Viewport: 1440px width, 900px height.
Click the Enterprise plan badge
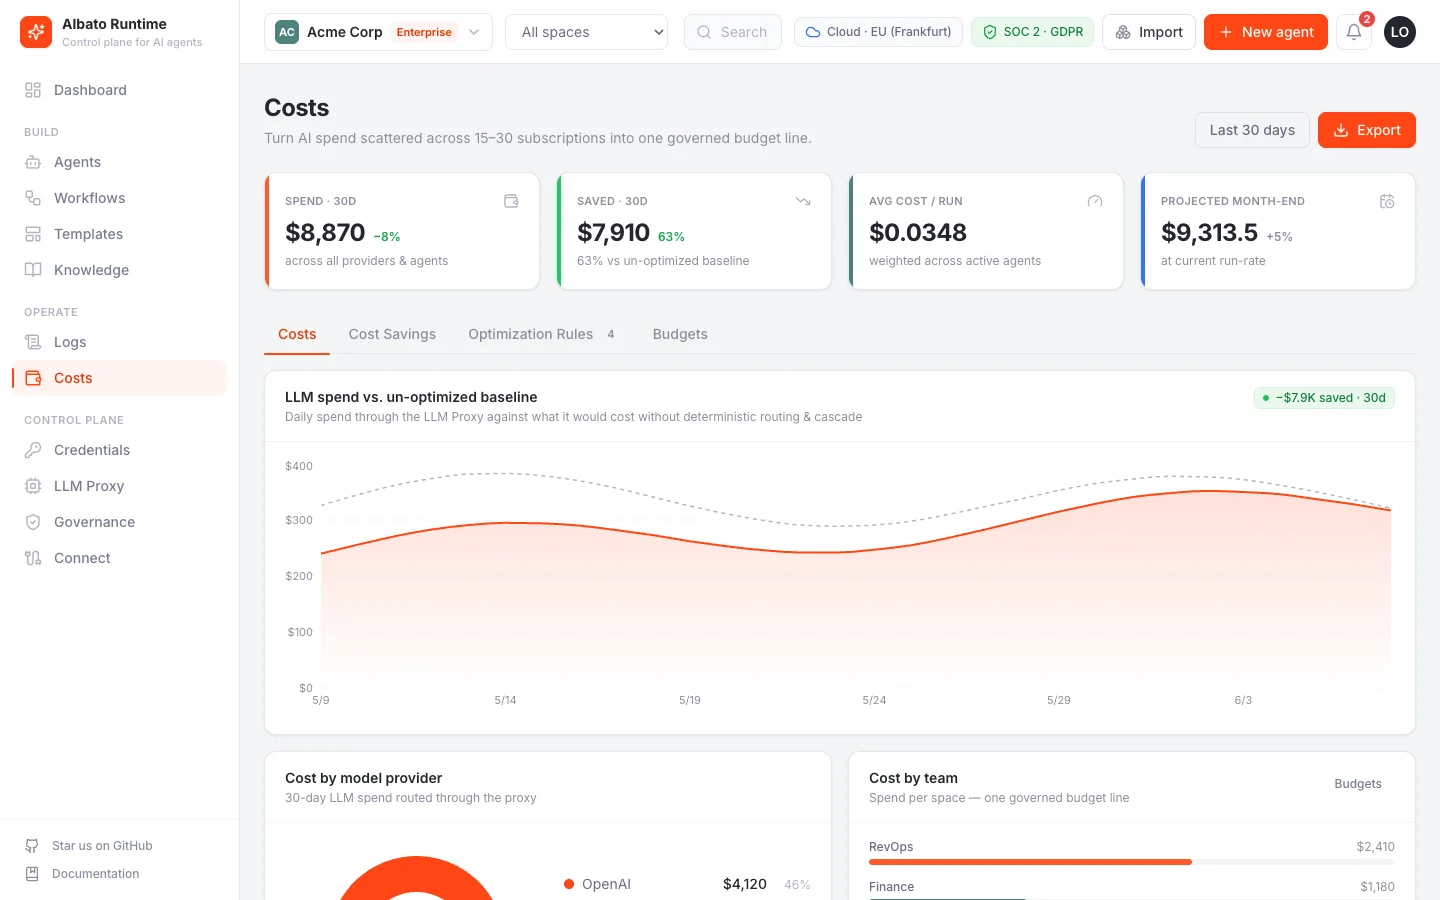[424, 32]
